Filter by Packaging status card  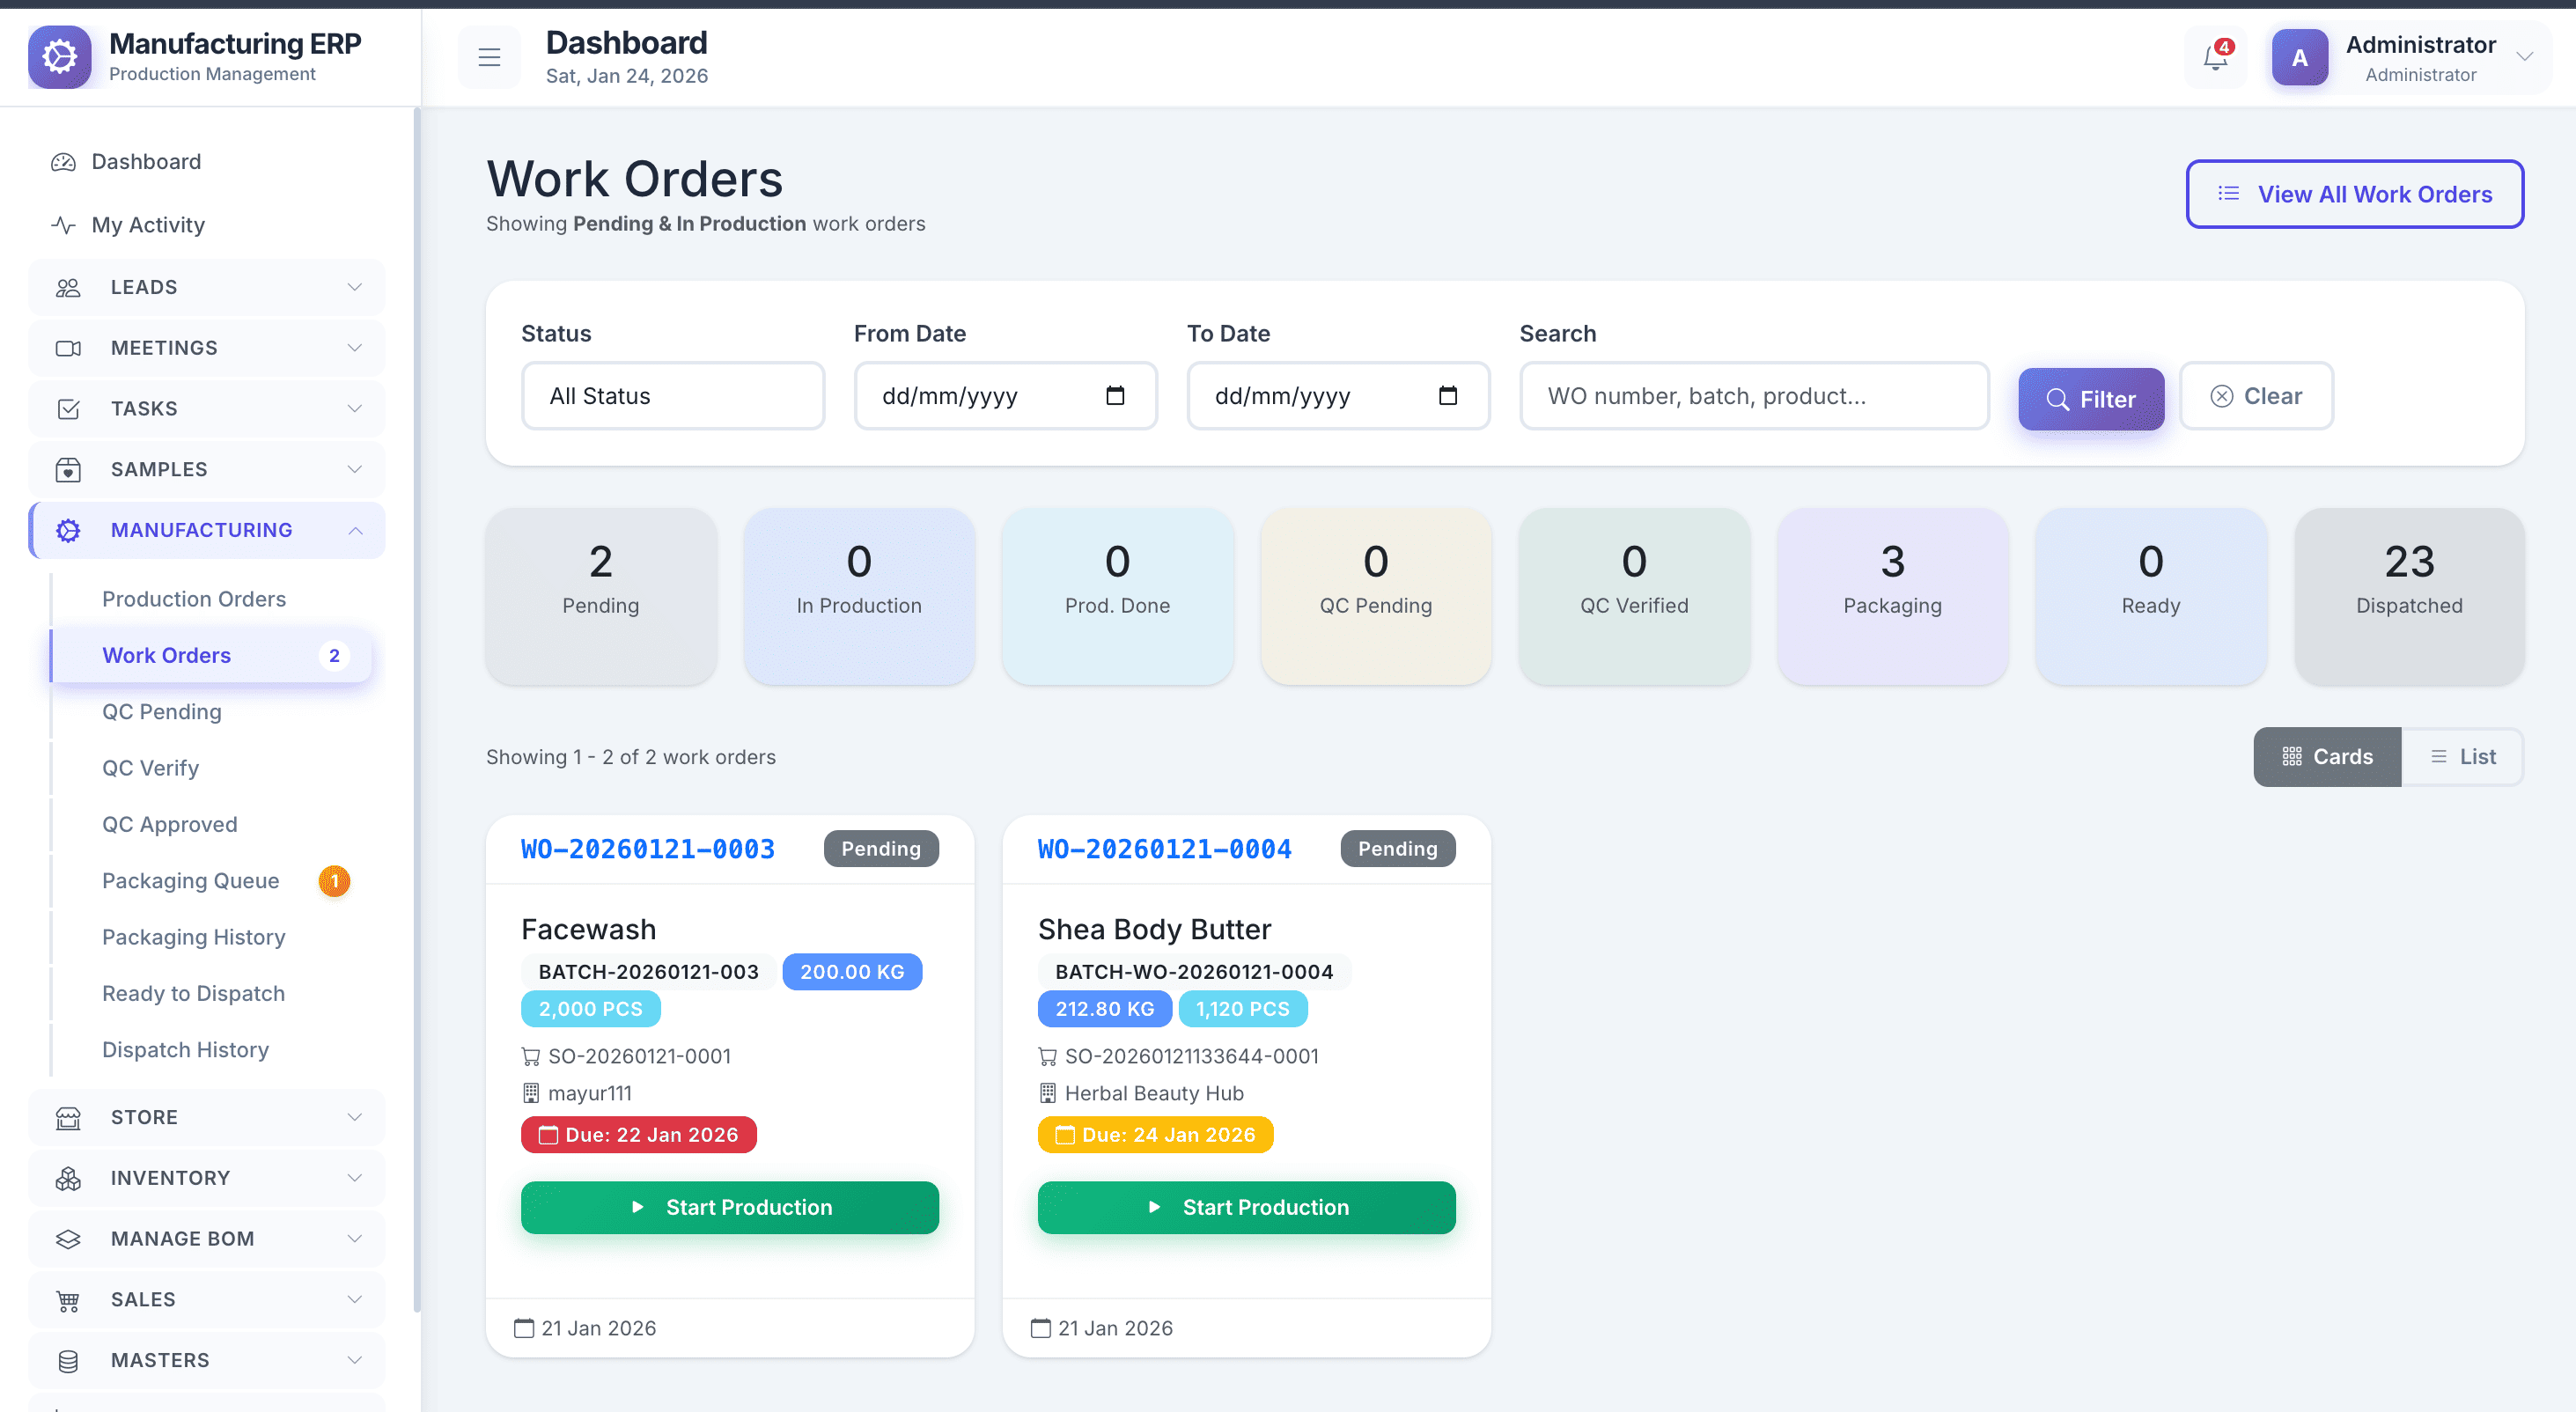1892,596
